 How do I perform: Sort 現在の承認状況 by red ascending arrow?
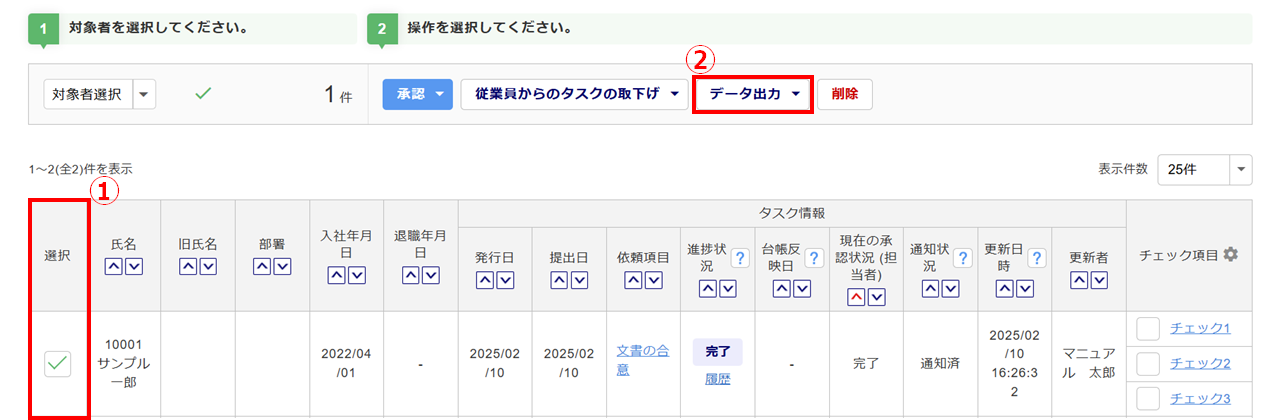pos(856,297)
